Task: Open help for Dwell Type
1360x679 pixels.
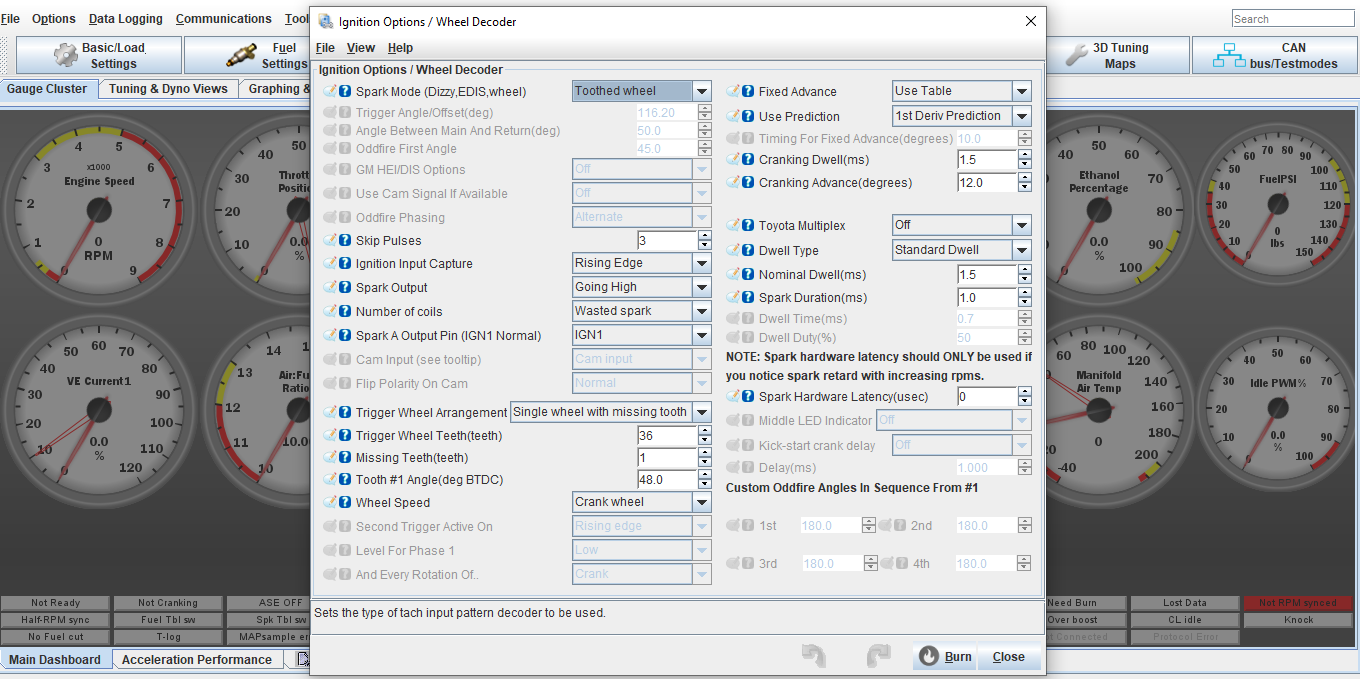Action: click(x=748, y=251)
